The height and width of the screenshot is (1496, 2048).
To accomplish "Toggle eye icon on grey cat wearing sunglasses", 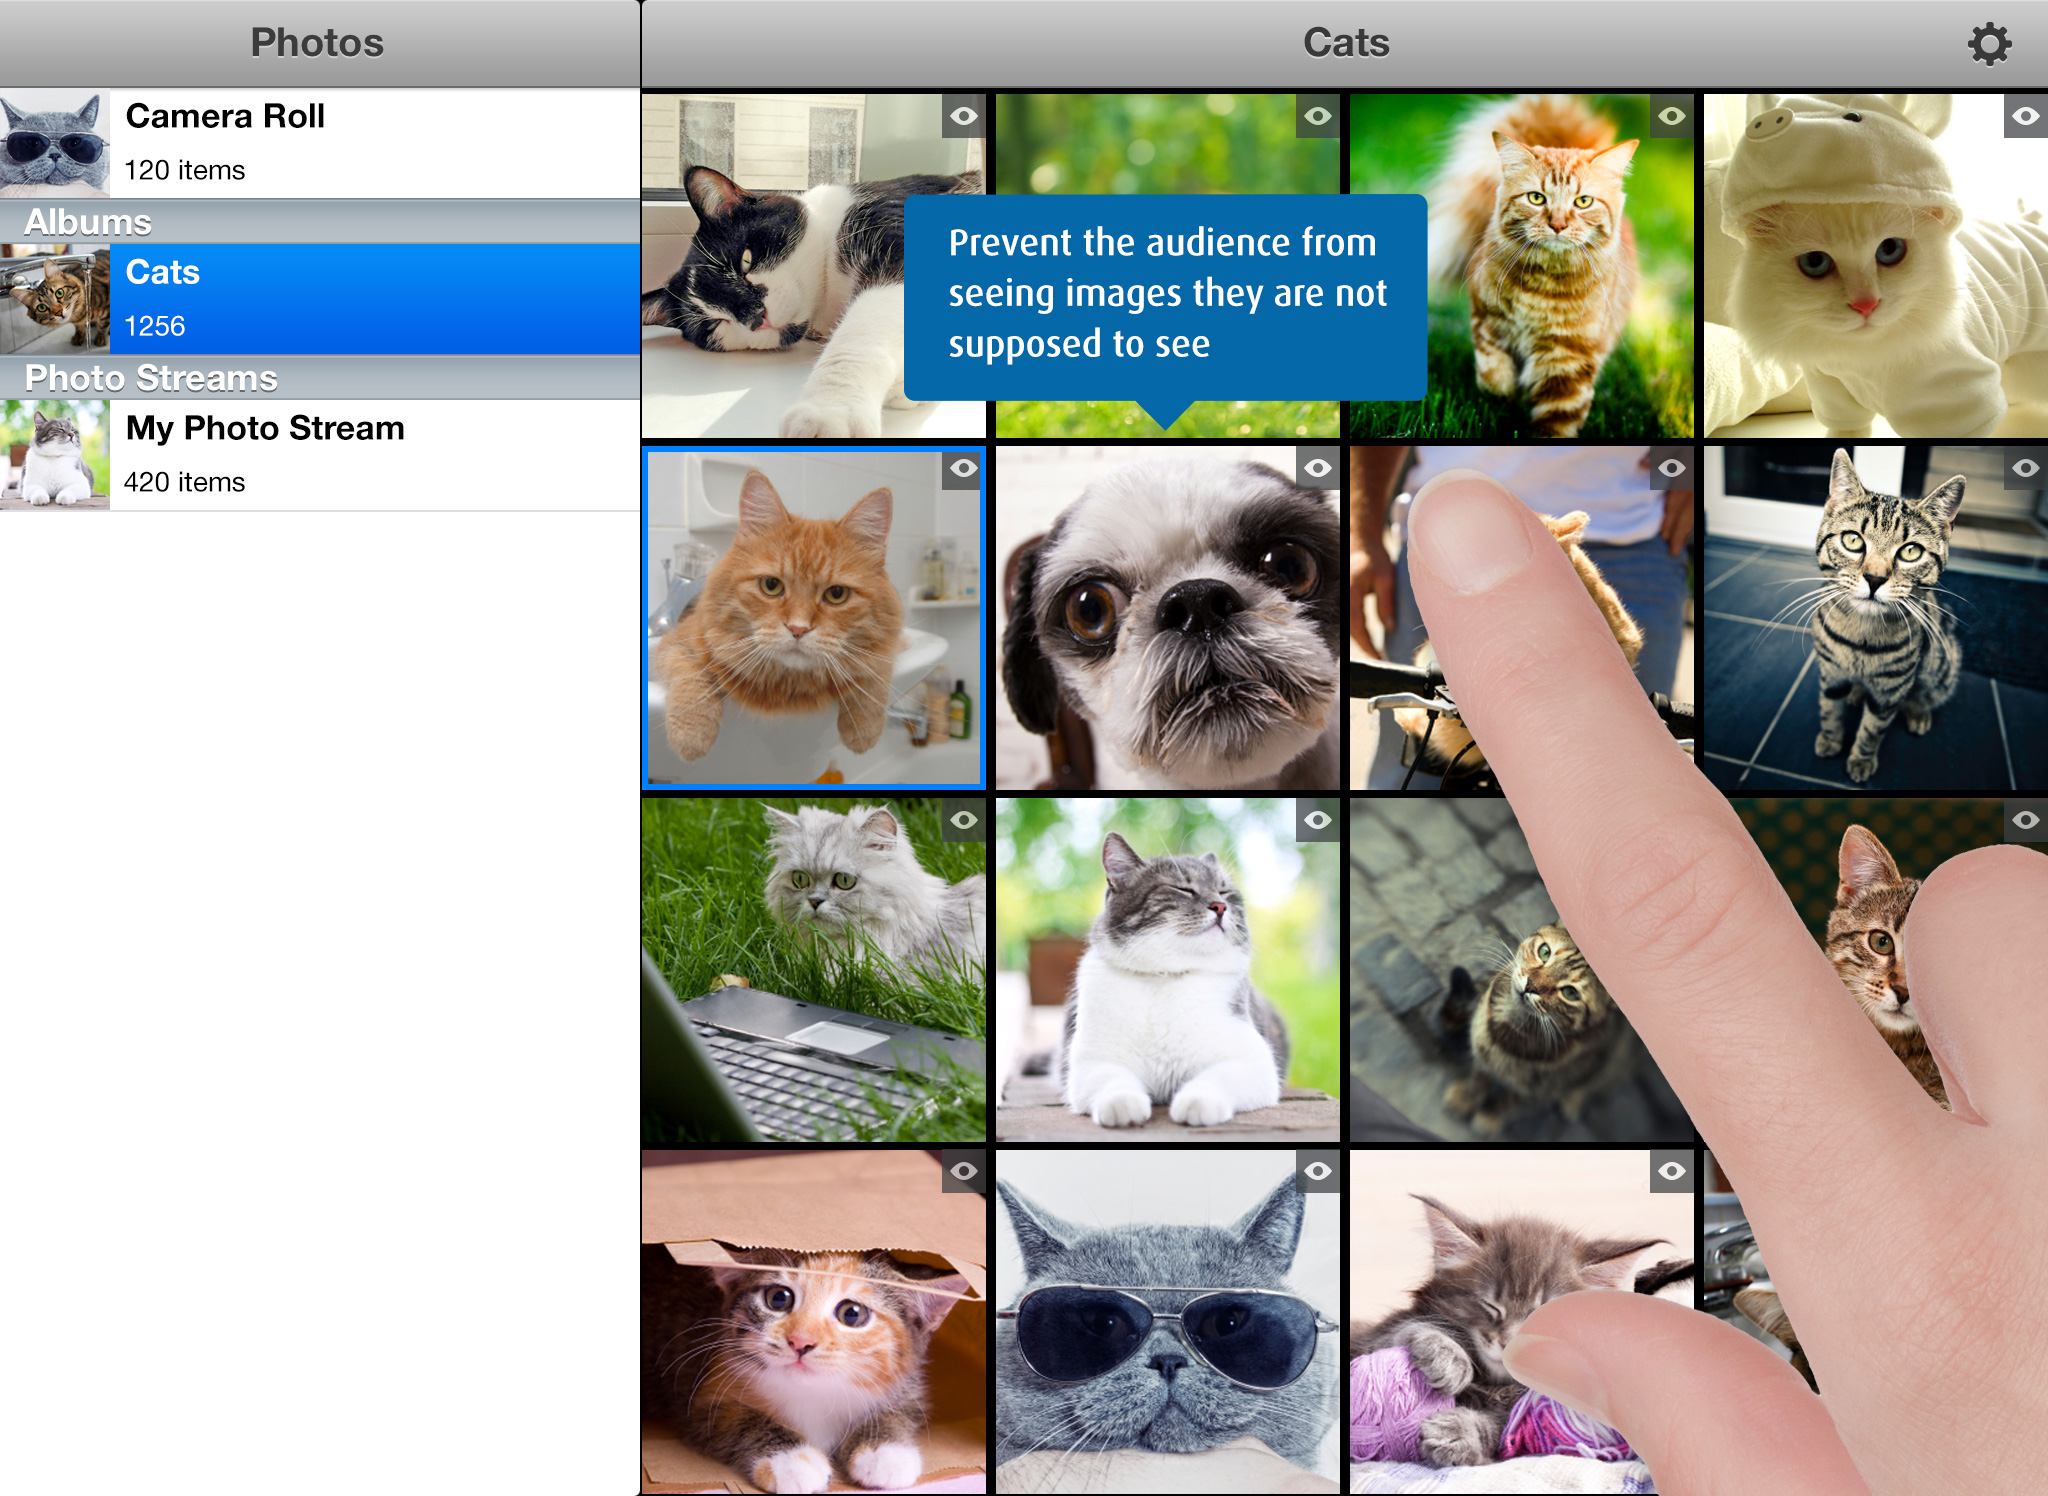I will (x=1318, y=1171).
